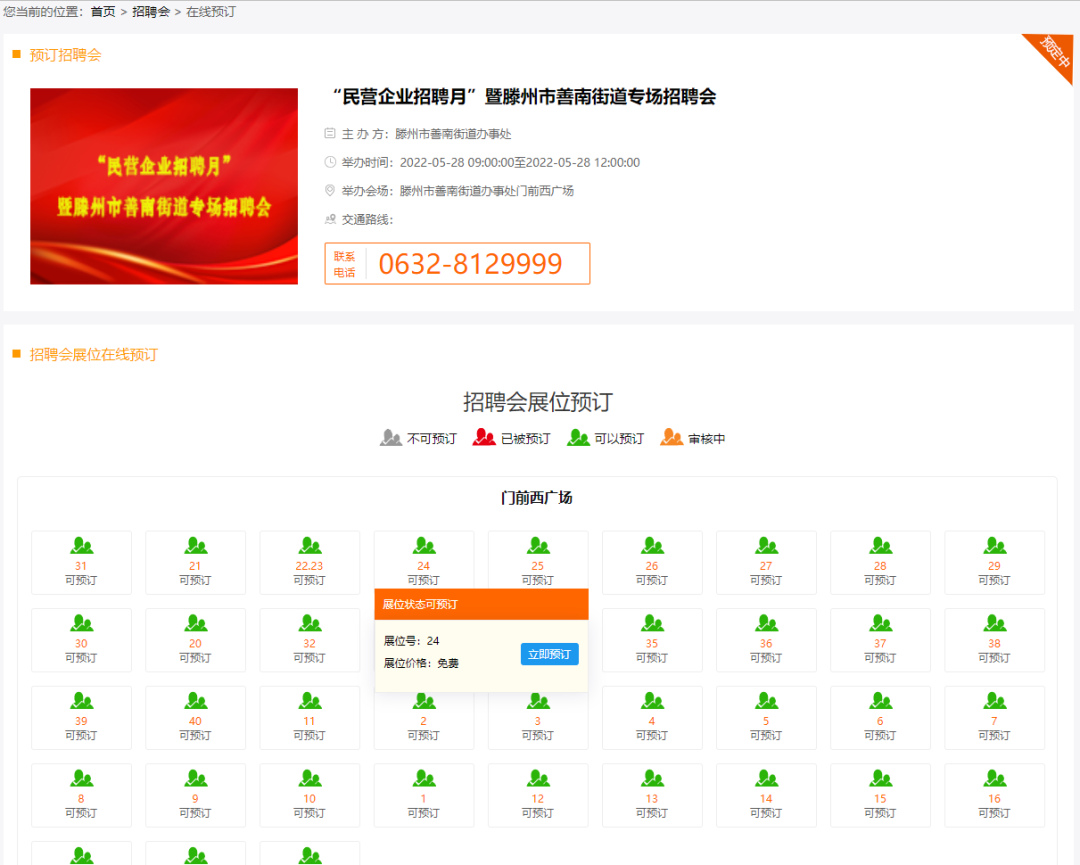Click the gray 不可预订 legend icon
This screenshot has height=865, width=1080.
coord(391,437)
